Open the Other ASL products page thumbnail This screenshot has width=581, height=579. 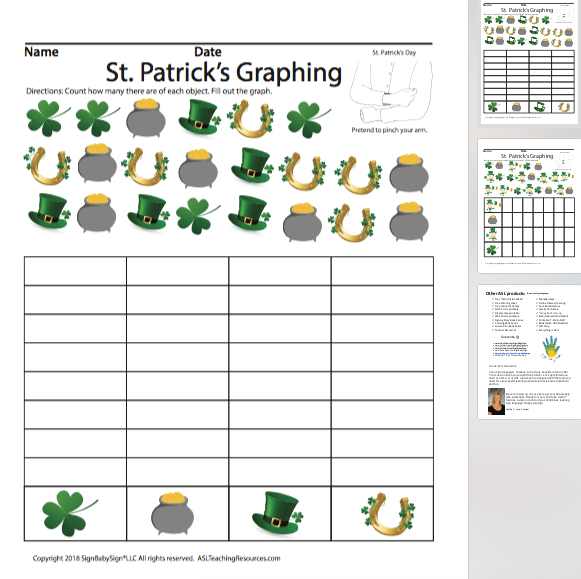[529, 352]
